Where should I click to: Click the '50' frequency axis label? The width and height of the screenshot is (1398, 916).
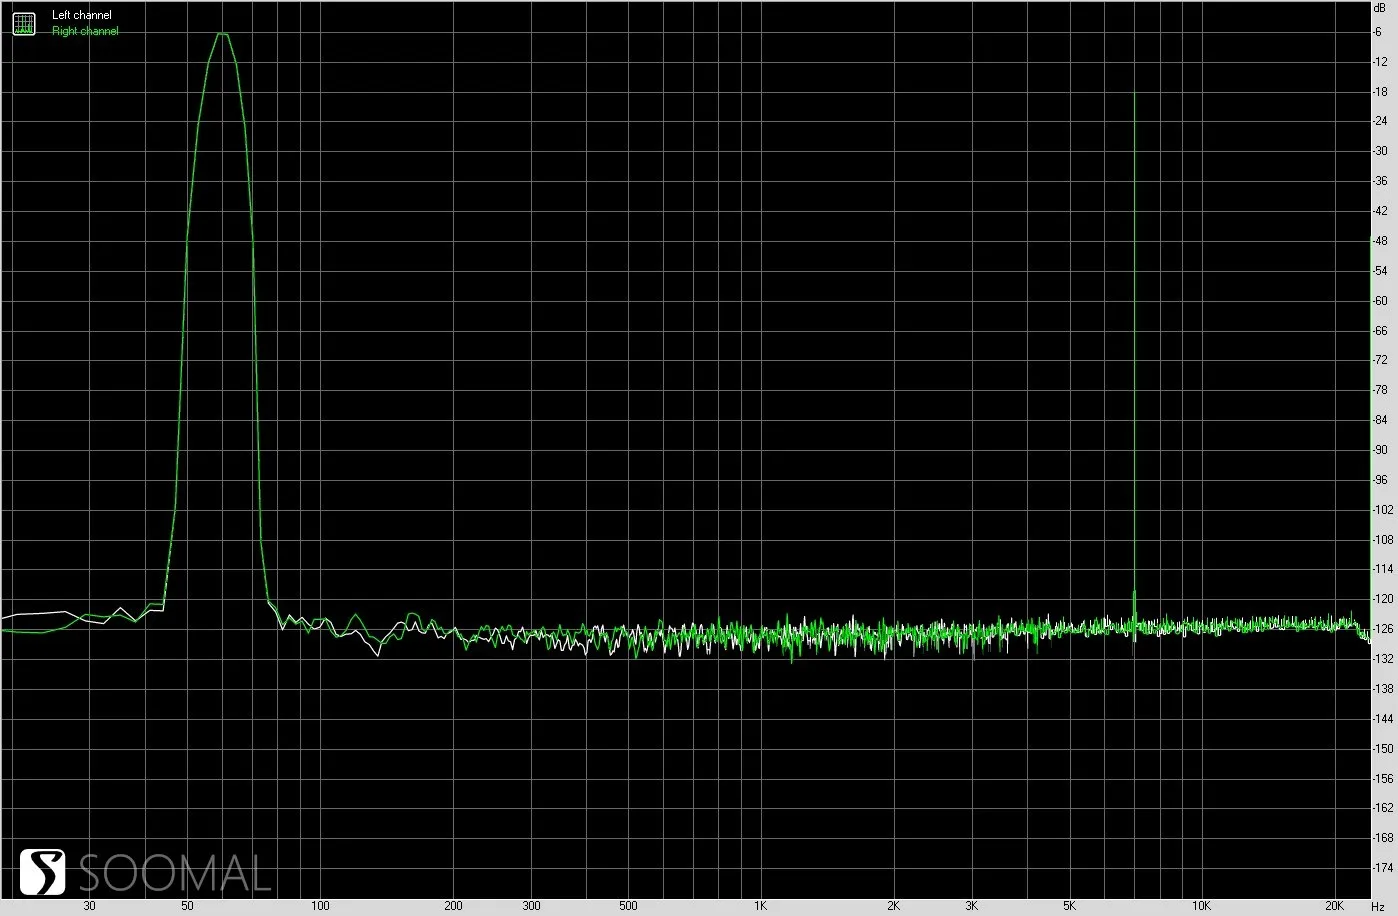tap(187, 906)
